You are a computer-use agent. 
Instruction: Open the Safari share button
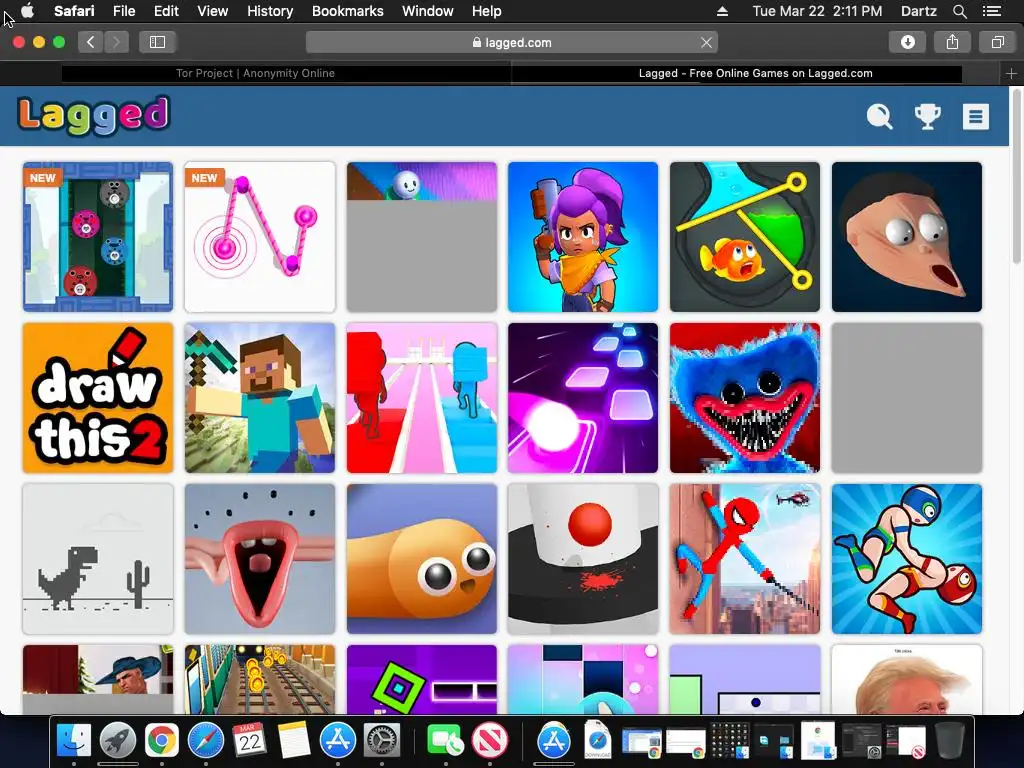coord(952,42)
